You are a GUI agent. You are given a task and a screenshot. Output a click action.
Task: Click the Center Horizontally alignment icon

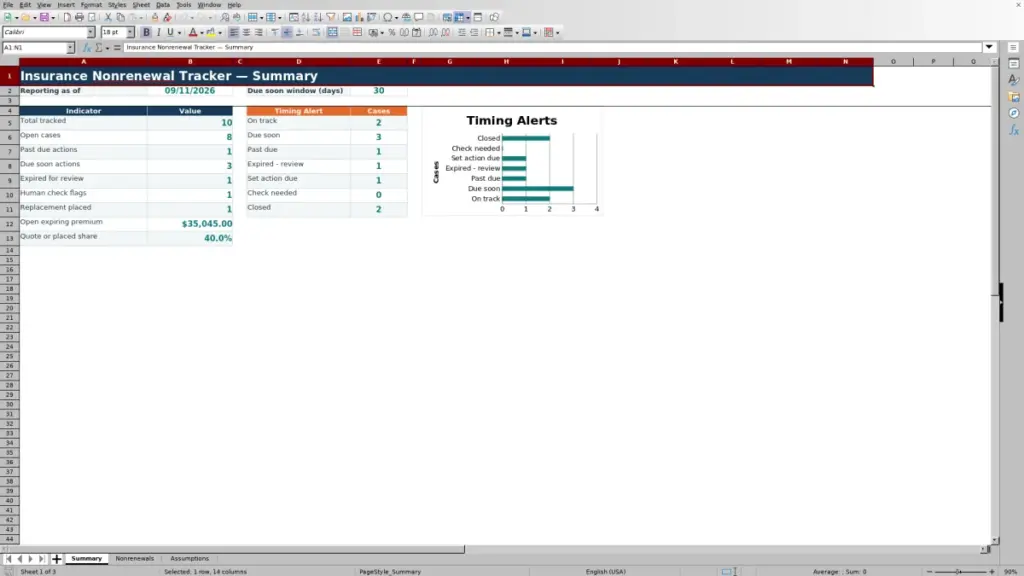[246, 32]
